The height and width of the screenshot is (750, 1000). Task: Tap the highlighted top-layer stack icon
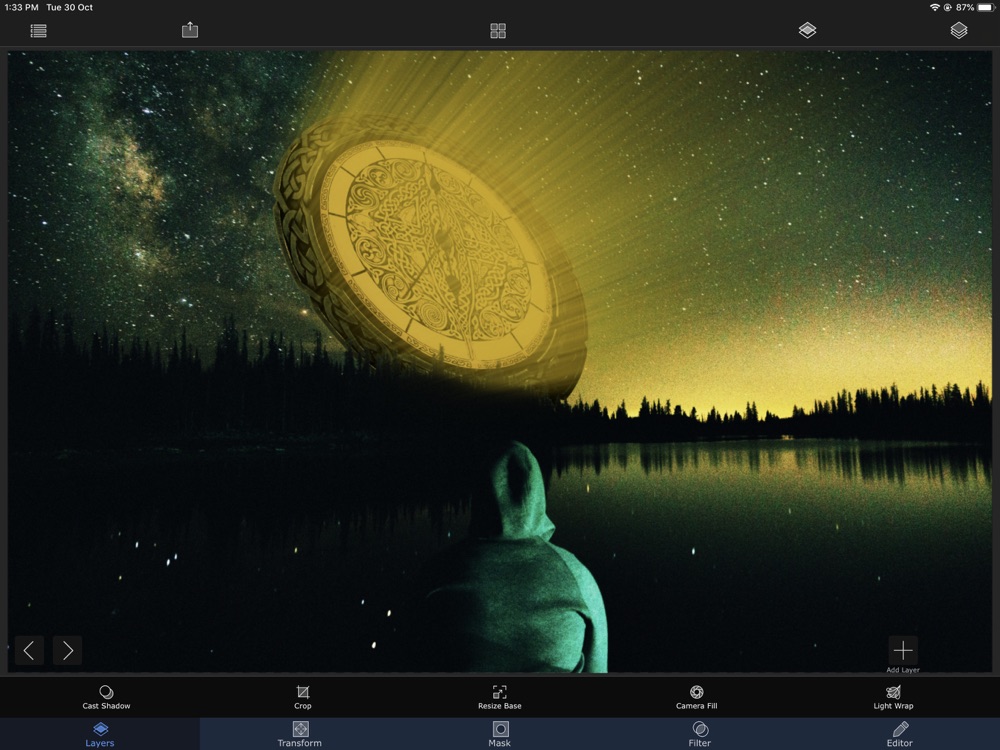coord(807,30)
